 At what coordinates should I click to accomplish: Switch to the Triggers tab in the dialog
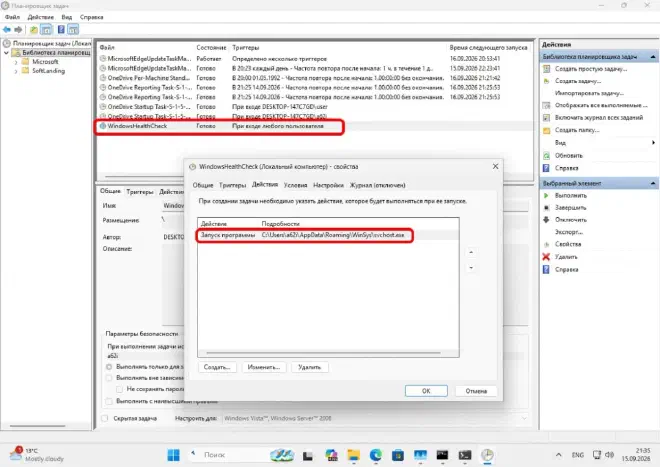[232, 185]
